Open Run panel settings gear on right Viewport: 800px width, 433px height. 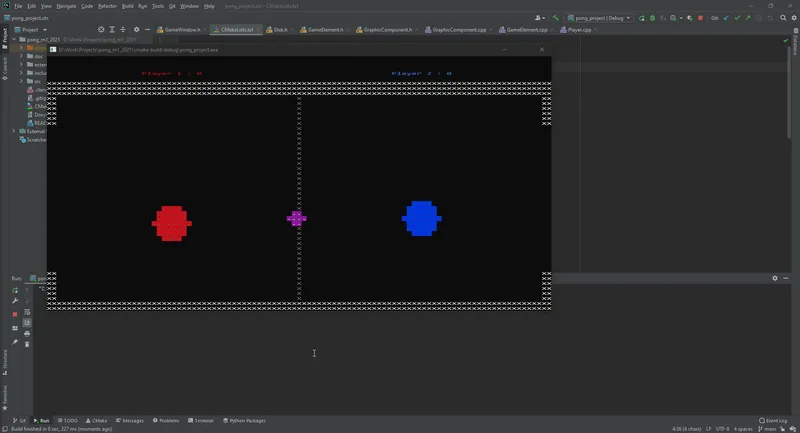[774, 278]
